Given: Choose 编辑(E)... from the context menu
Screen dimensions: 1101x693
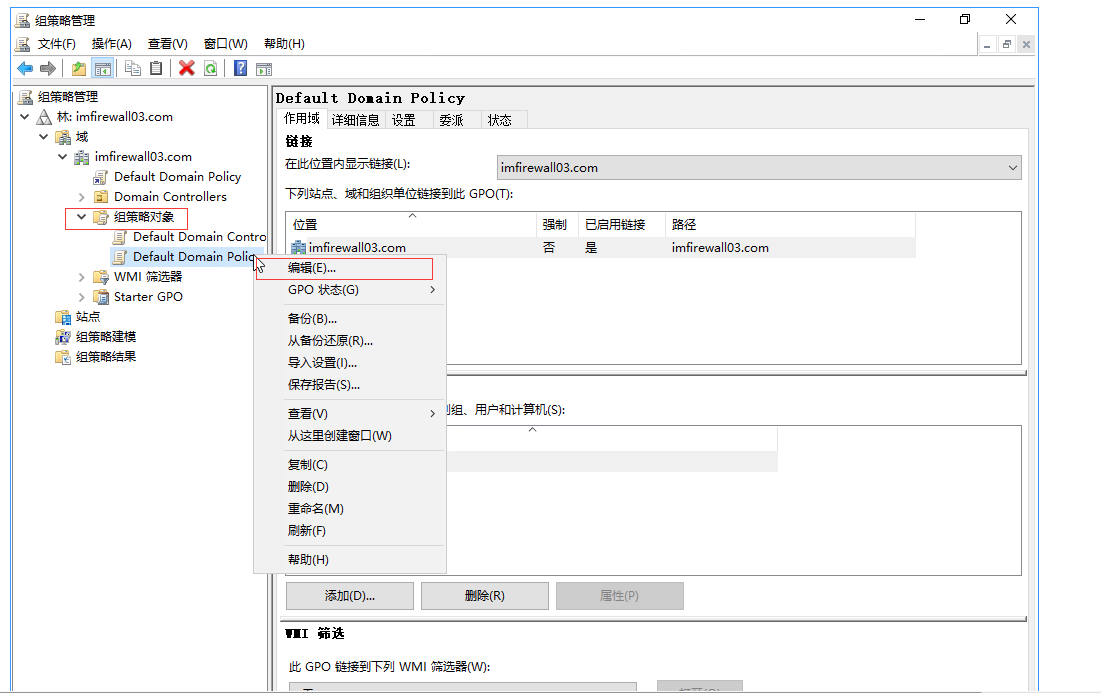Looking at the screenshot, I should tap(312, 268).
